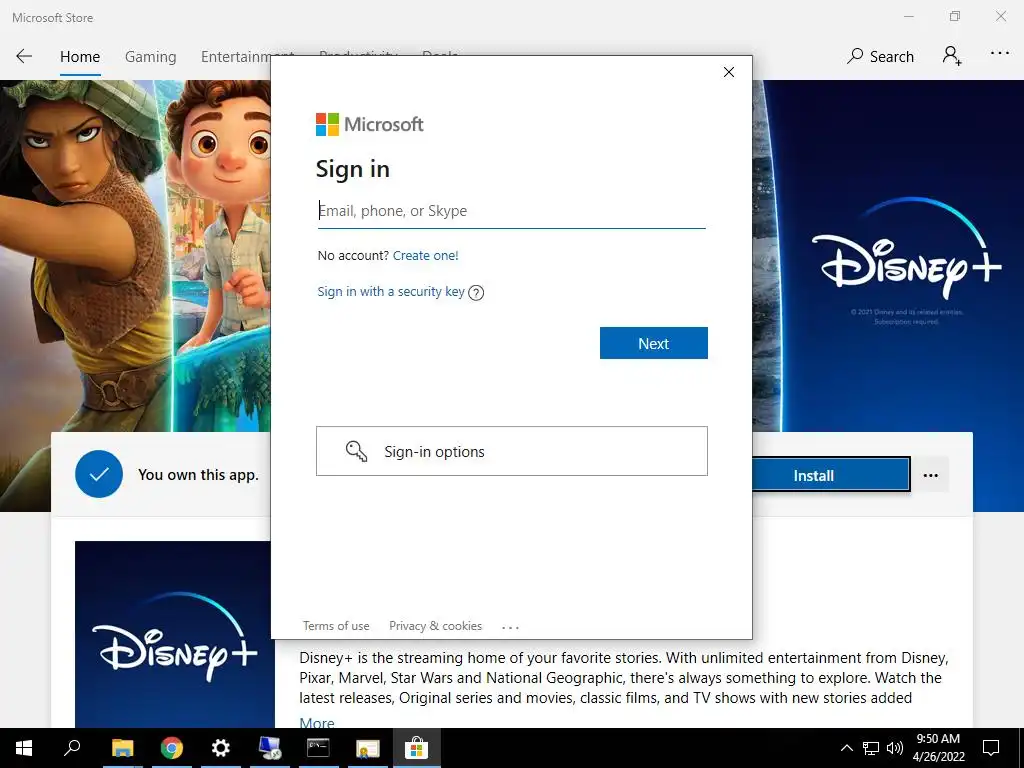
Task: Open the certificate app on the taskbar
Action: [368, 748]
